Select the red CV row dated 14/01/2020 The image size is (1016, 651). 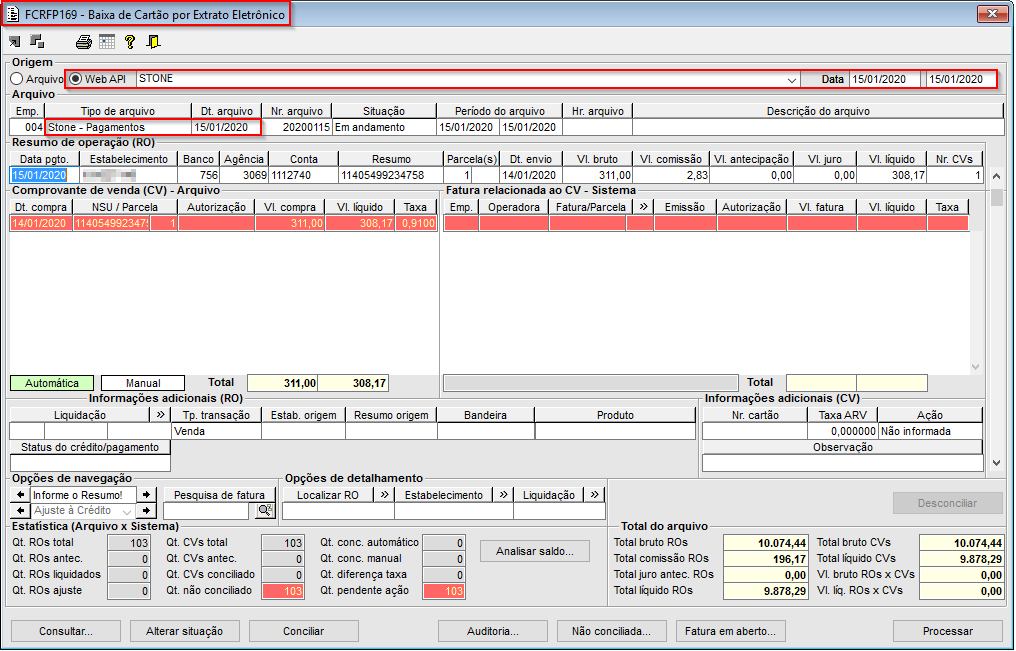tap(224, 223)
